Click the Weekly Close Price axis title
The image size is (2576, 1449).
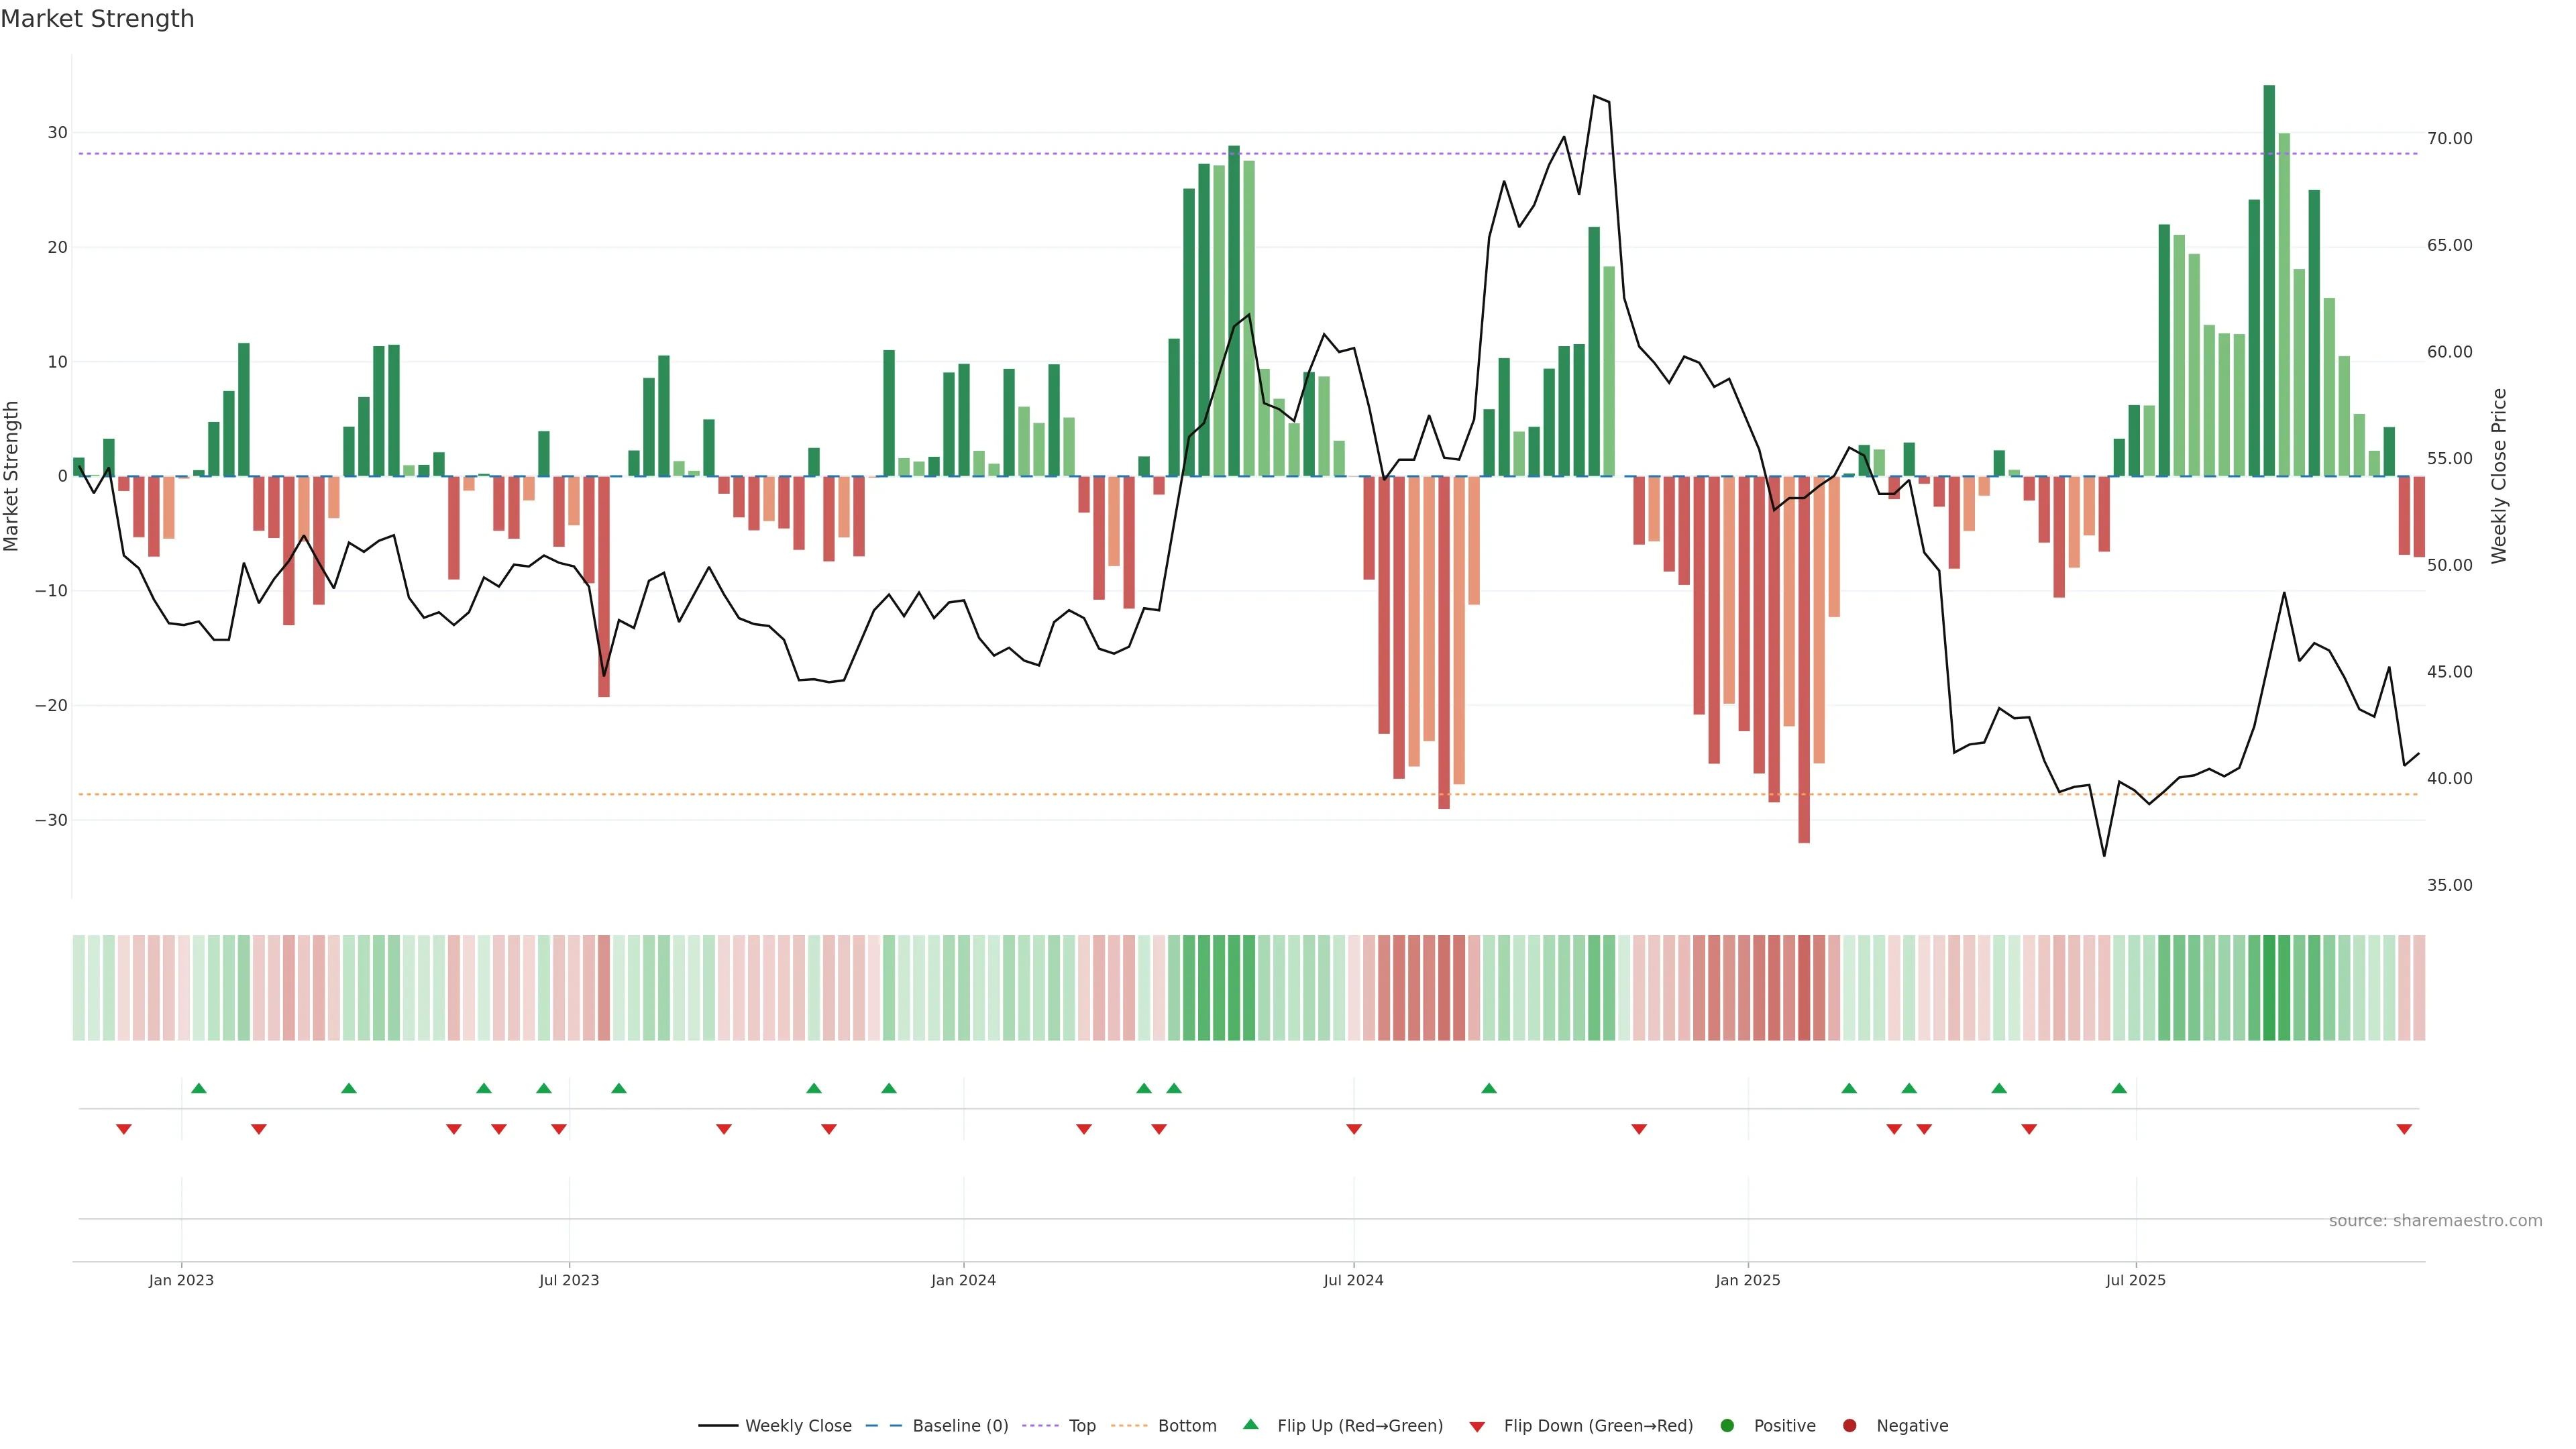(2499, 476)
